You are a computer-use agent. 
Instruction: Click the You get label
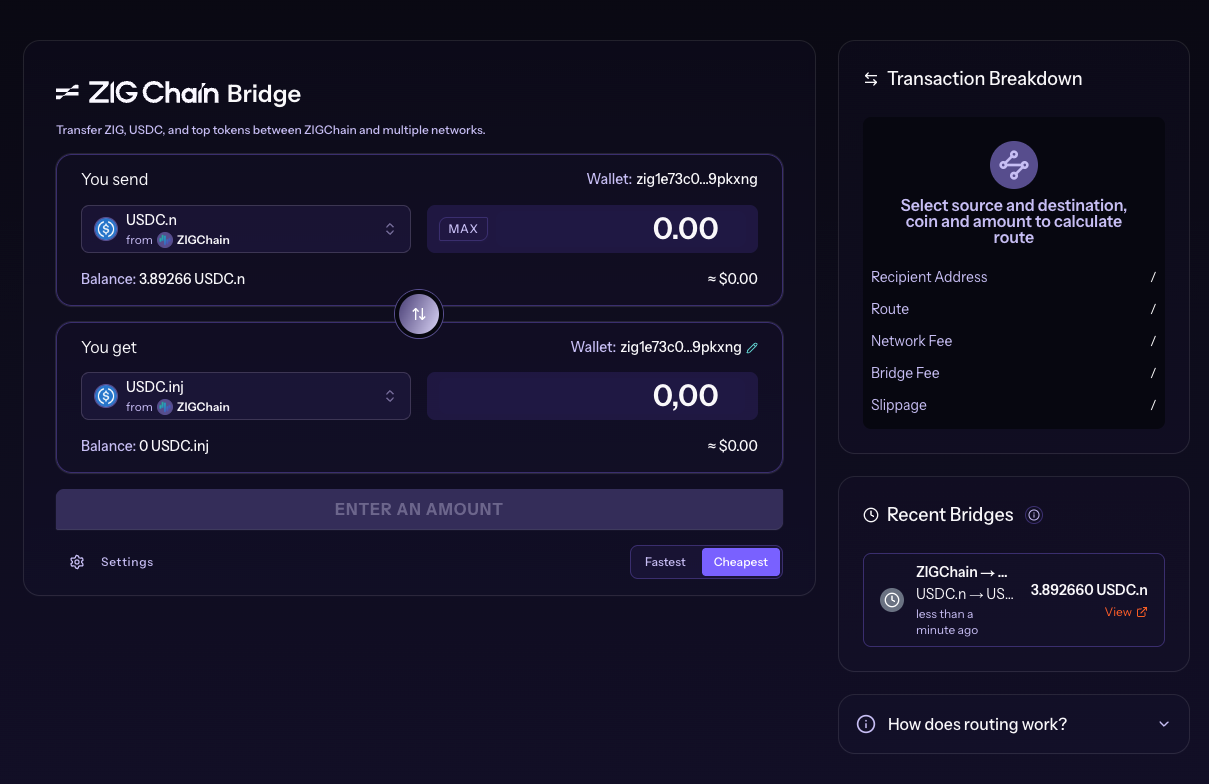click(109, 348)
